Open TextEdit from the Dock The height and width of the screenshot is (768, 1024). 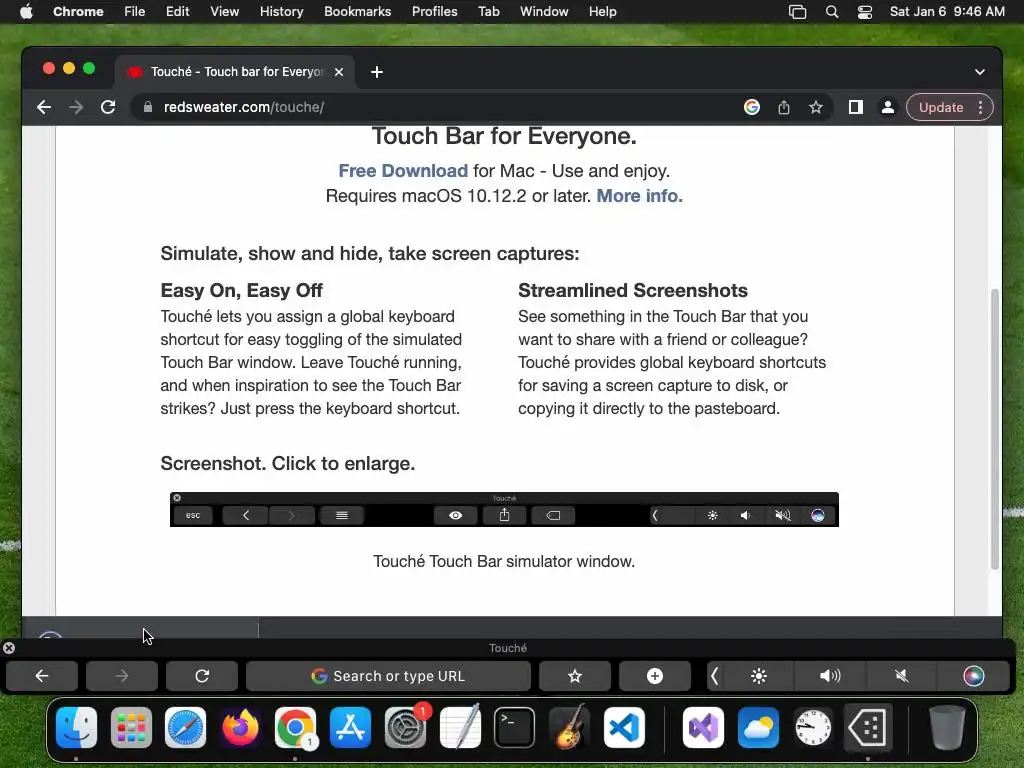460,728
